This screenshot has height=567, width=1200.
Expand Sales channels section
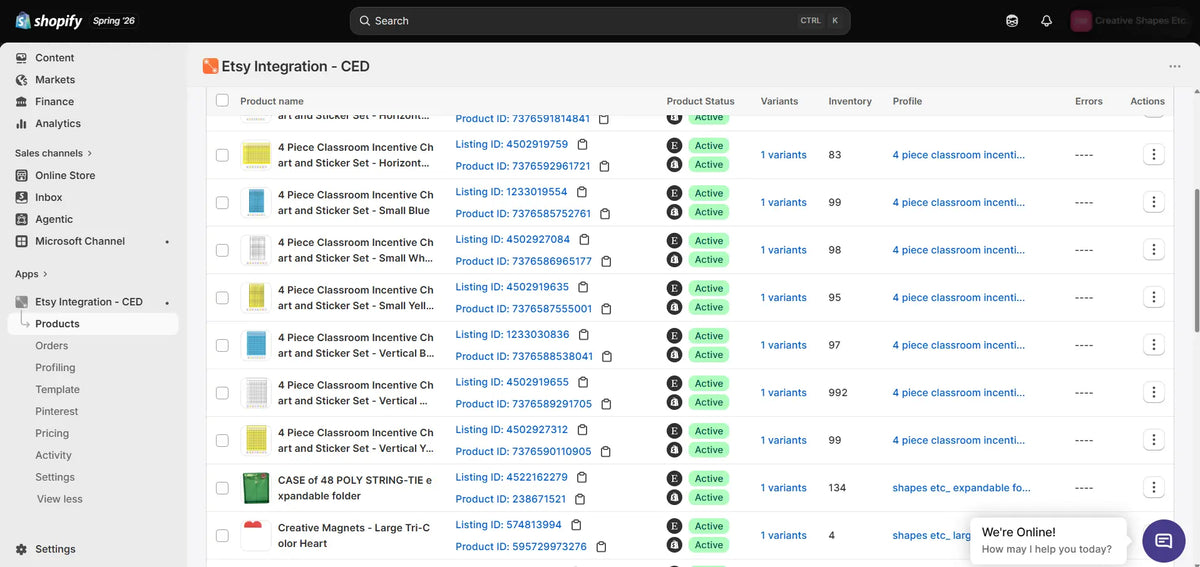click(x=54, y=153)
